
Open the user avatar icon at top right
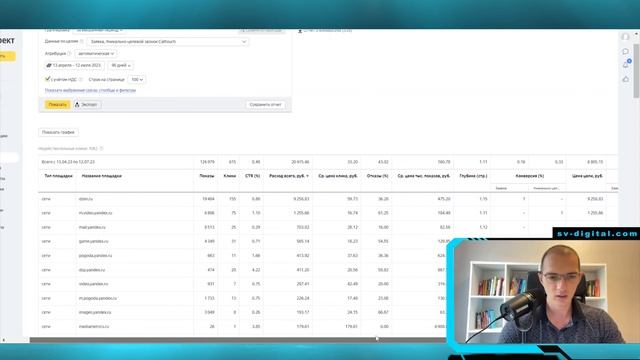pos(625,37)
